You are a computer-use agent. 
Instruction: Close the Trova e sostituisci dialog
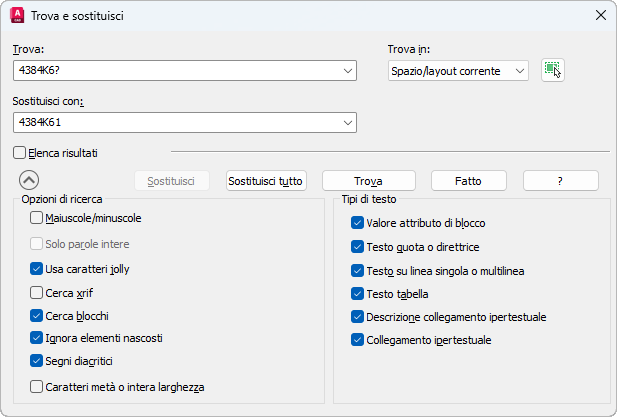tap(600, 15)
